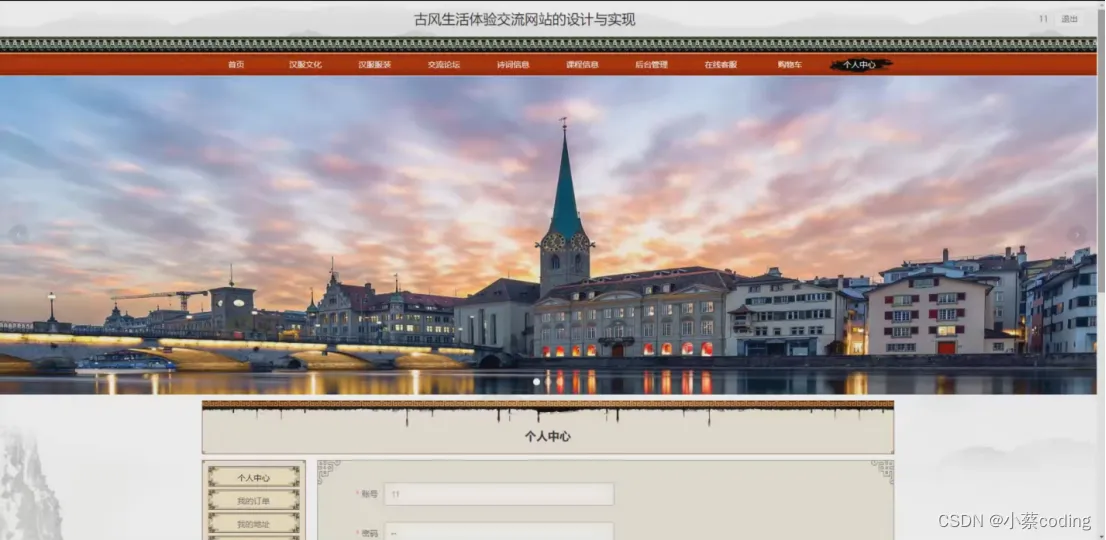Open the 汉服服装 menu item
Viewport: 1106px width, 540px height.
[375, 65]
